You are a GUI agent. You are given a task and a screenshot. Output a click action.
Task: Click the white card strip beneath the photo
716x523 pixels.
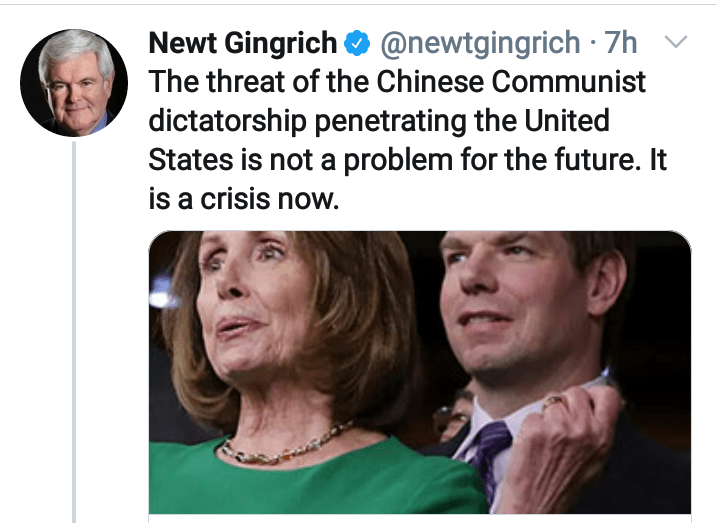(420, 519)
